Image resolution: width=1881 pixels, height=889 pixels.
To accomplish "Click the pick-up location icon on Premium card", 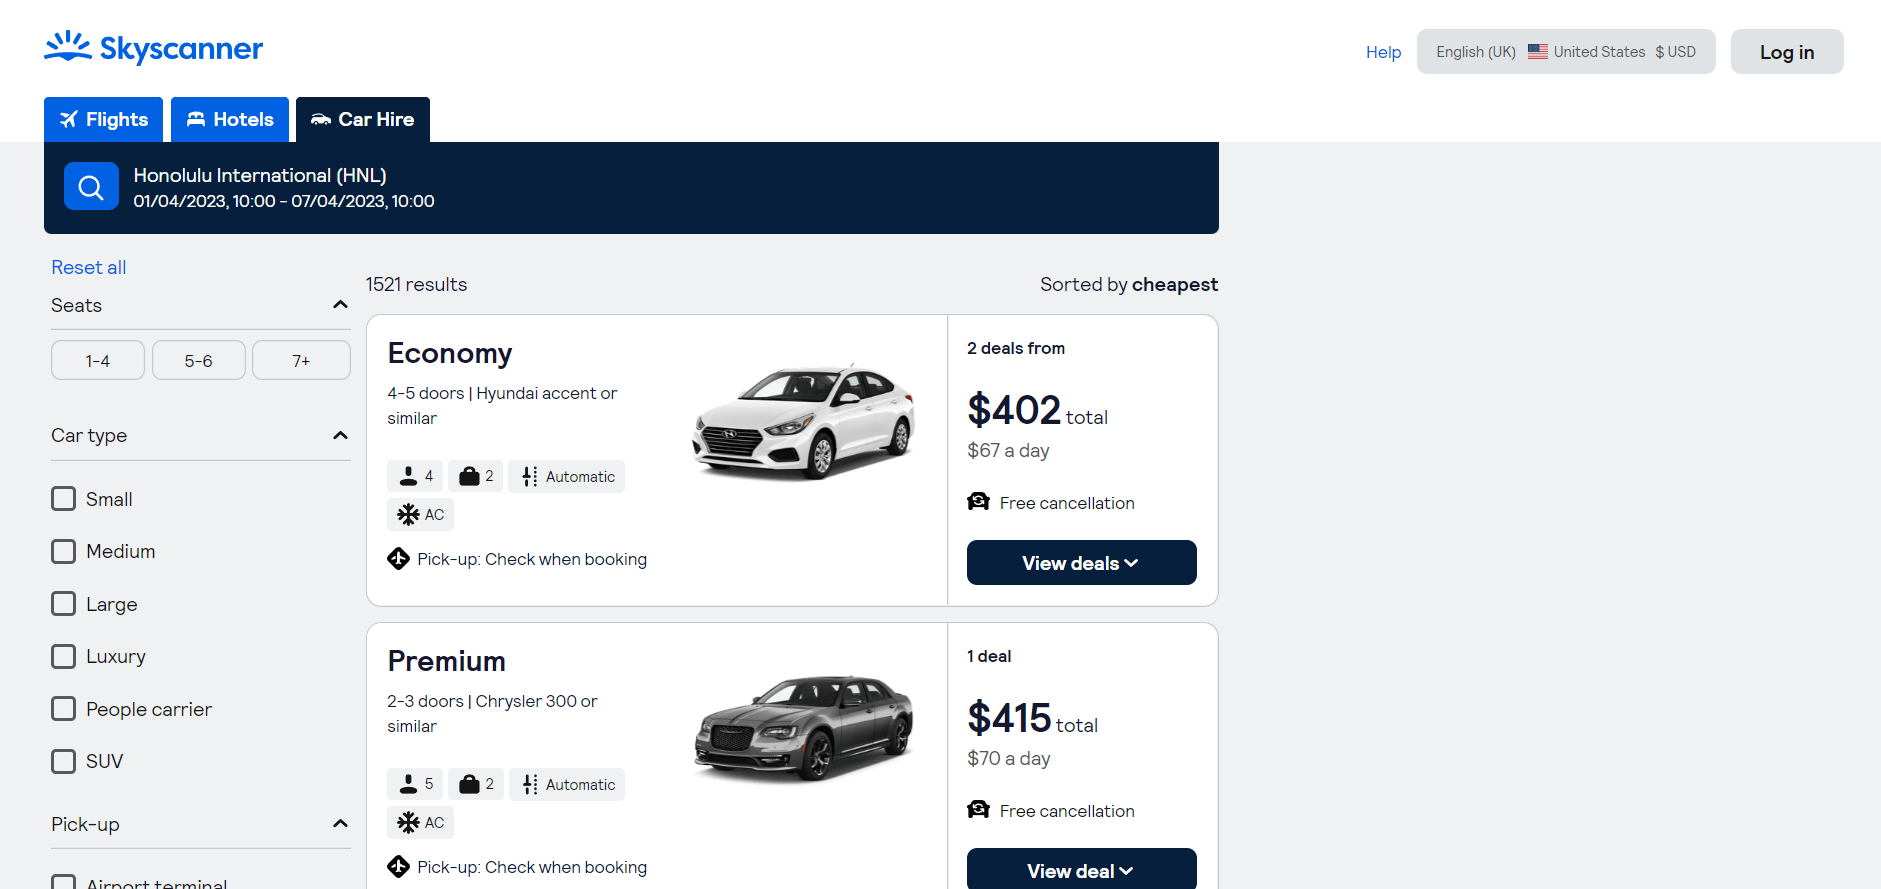I will 398,867.
